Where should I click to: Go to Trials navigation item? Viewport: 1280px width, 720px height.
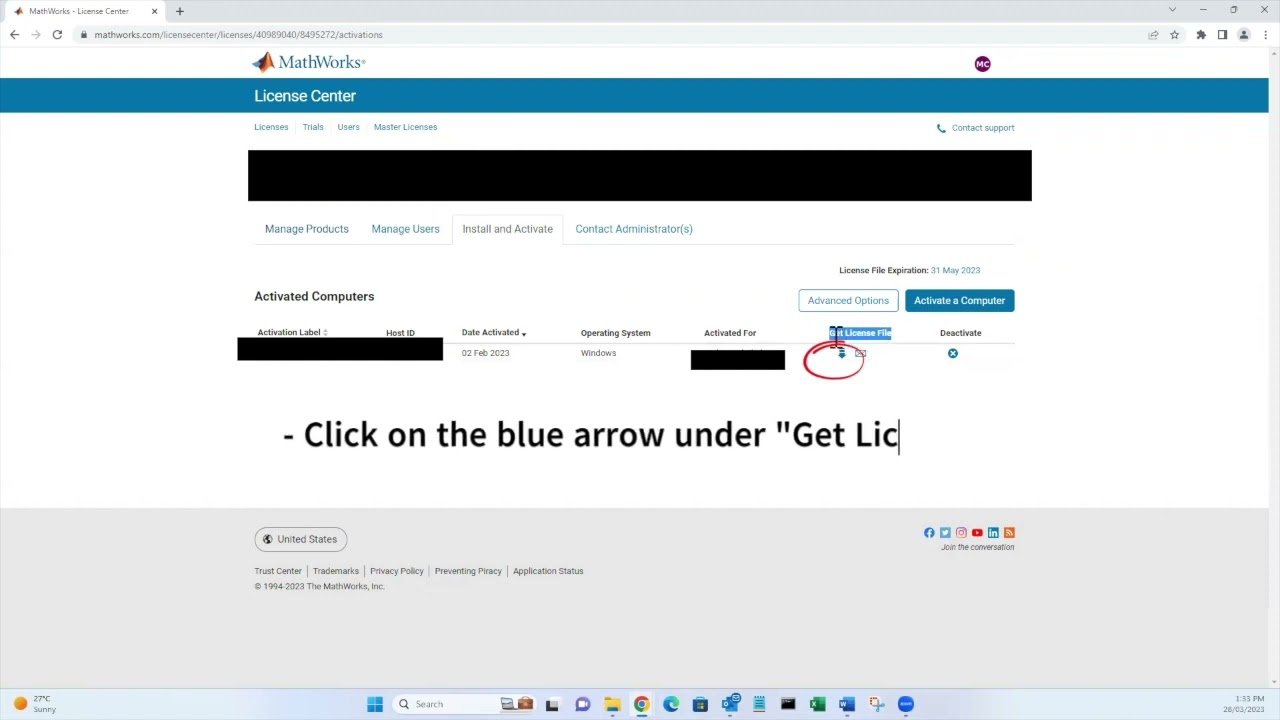(x=313, y=127)
